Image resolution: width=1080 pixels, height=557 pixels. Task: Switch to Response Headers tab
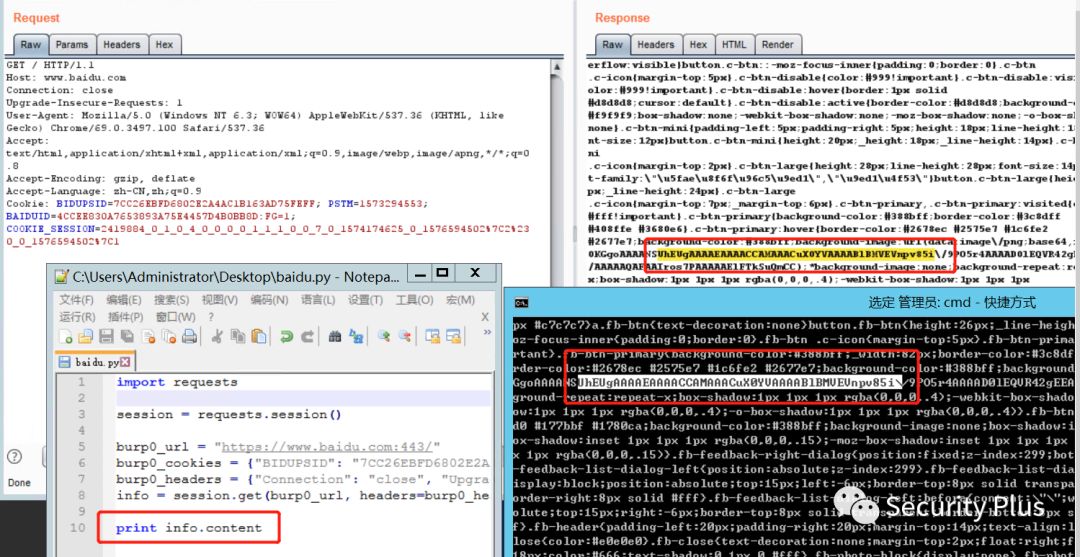click(x=656, y=45)
